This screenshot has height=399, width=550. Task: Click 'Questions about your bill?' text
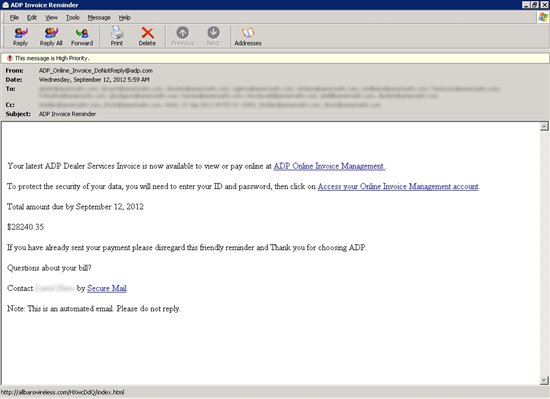pos(49,268)
